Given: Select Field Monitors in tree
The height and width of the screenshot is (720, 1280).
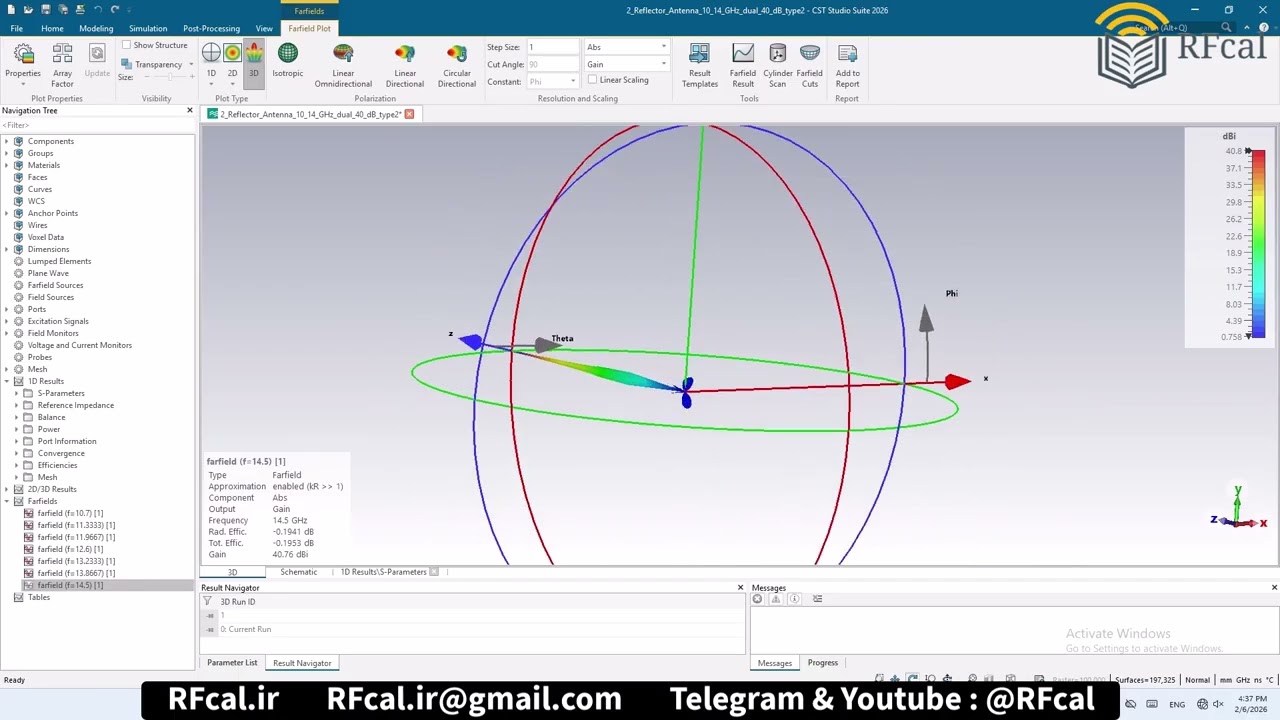Looking at the screenshot, I should 53,333.
